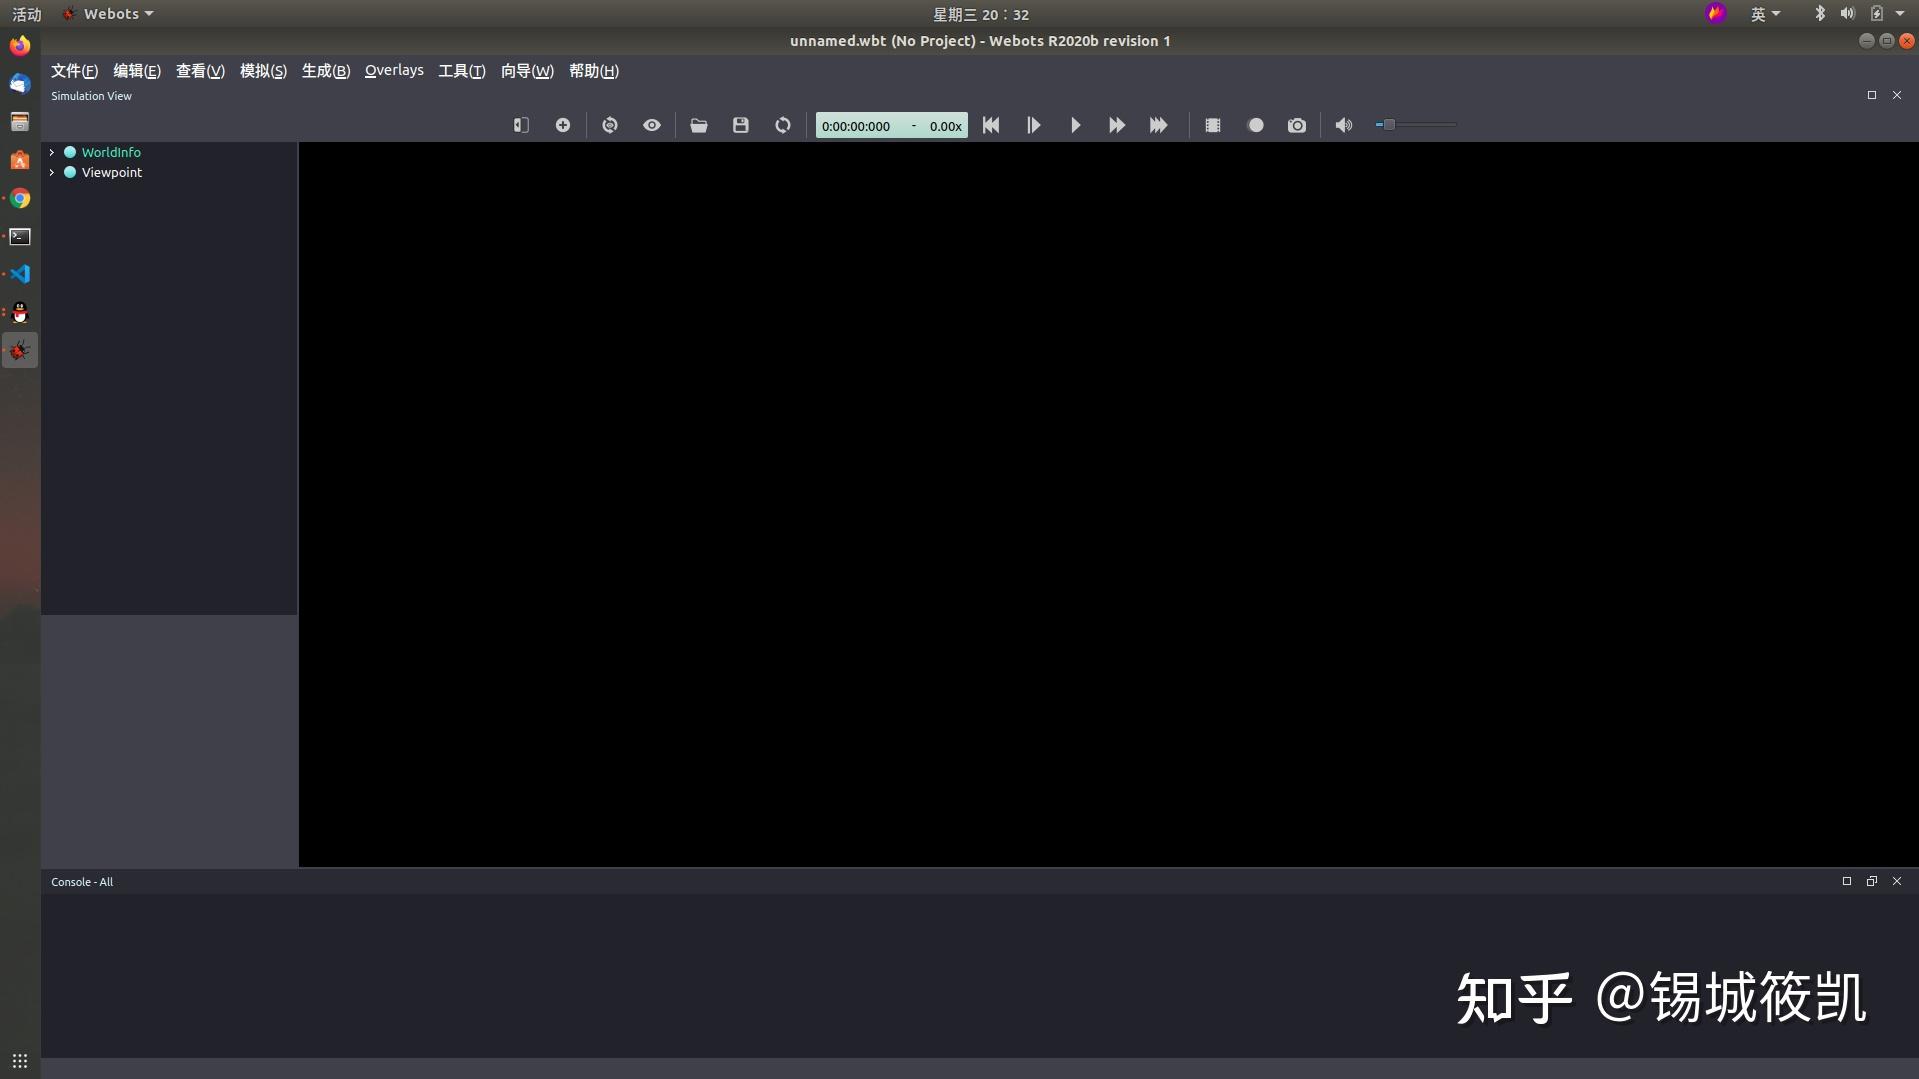Start movie recording with the filmstrip icon

[x=1212, y=125]
